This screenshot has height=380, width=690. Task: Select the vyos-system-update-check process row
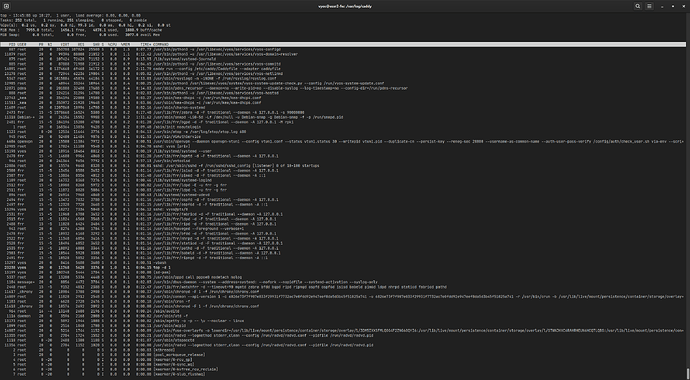(343, 83)
